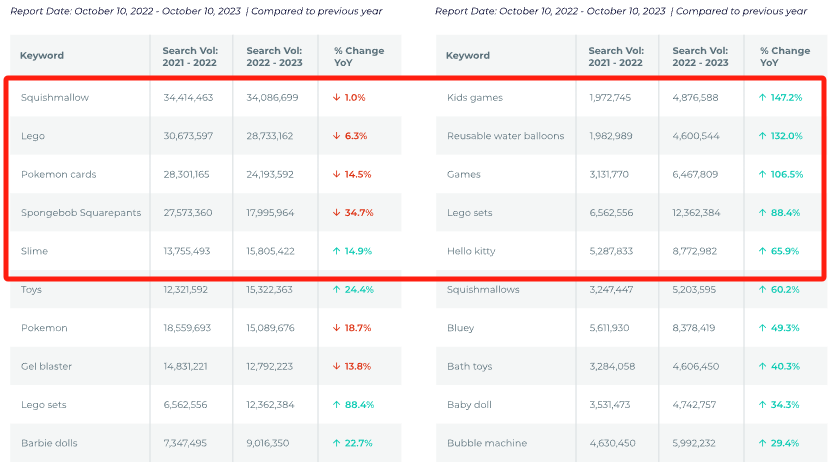Click the value 27,573,360
This screenshot has width=828, height=474.
[x=188, y=213]
